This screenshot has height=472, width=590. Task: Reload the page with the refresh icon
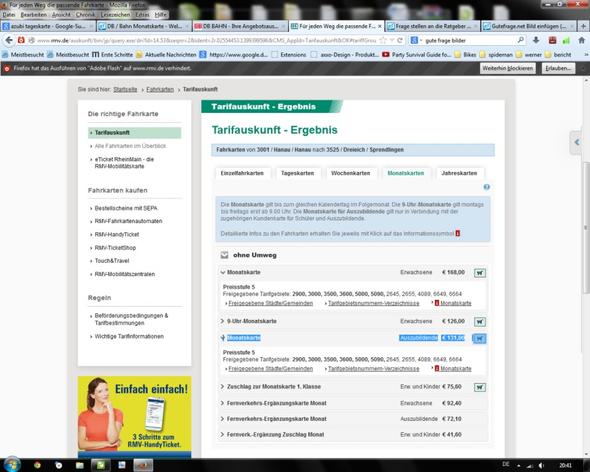[400, 40]
